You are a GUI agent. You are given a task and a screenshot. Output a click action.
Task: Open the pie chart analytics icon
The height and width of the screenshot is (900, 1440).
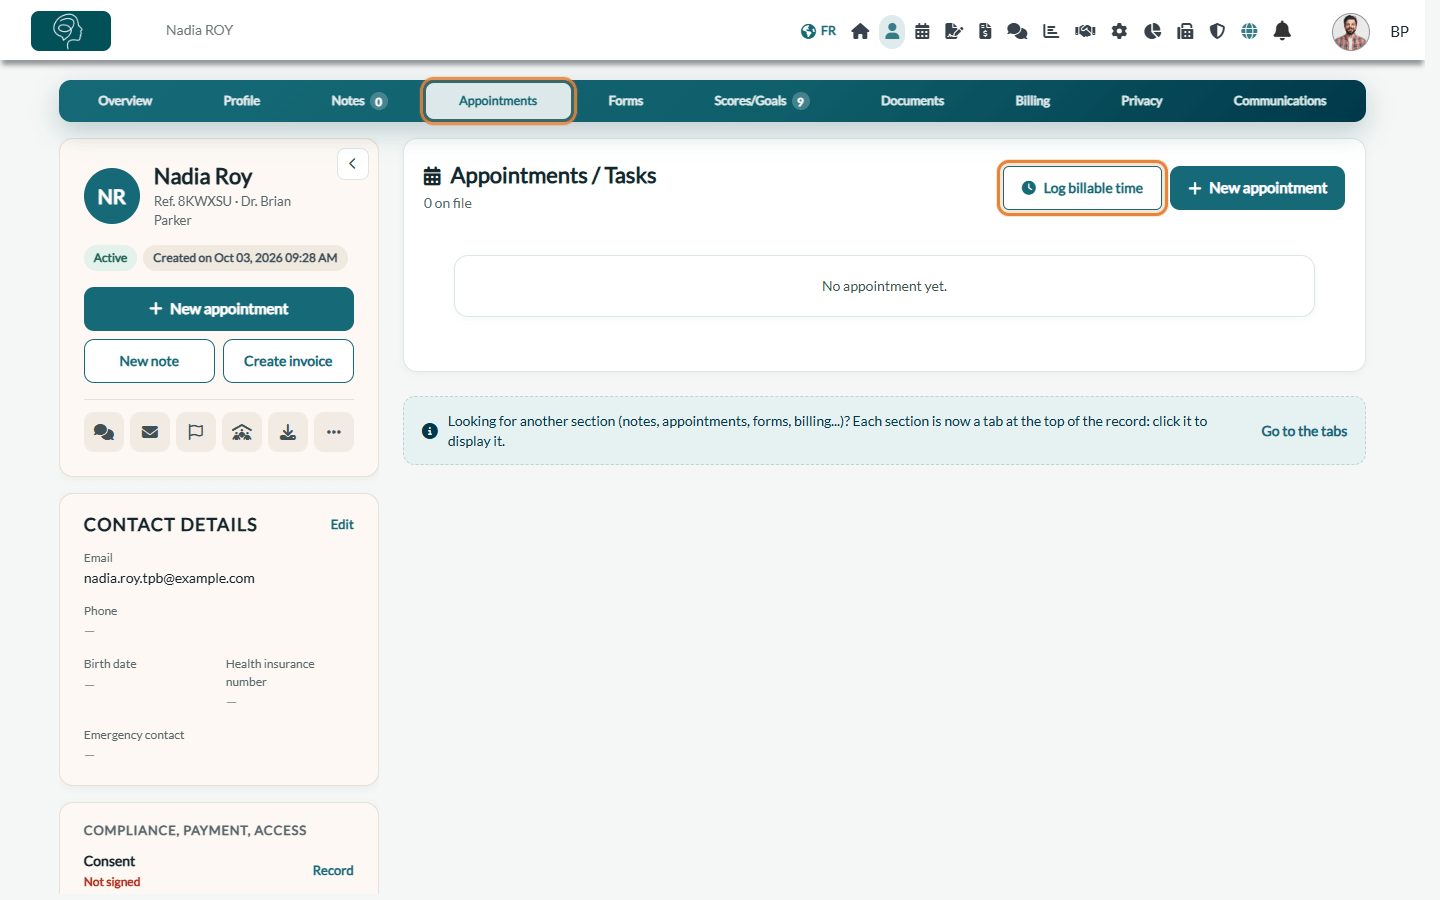[x=1152, y=31]
